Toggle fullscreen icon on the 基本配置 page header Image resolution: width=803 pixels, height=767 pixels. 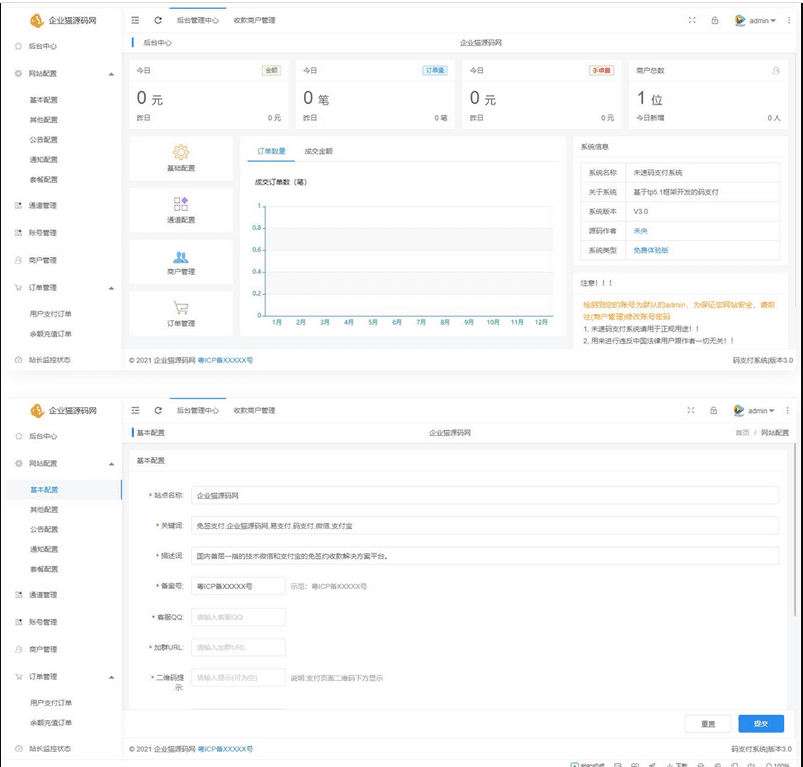(x=691, y=410)
